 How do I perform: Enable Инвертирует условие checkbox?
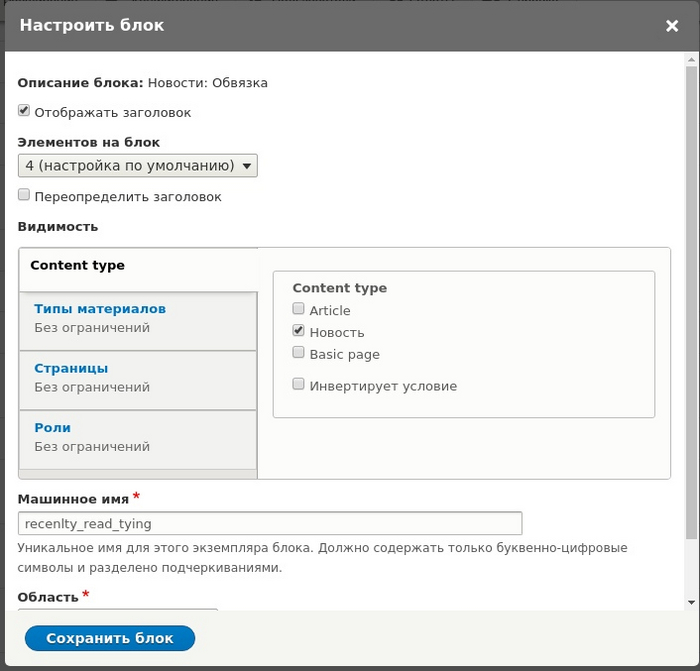tap(299, 384)
